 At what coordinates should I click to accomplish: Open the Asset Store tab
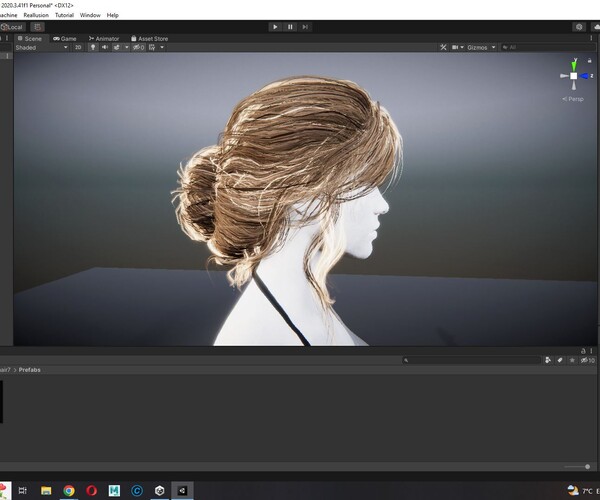coord(150,39)
